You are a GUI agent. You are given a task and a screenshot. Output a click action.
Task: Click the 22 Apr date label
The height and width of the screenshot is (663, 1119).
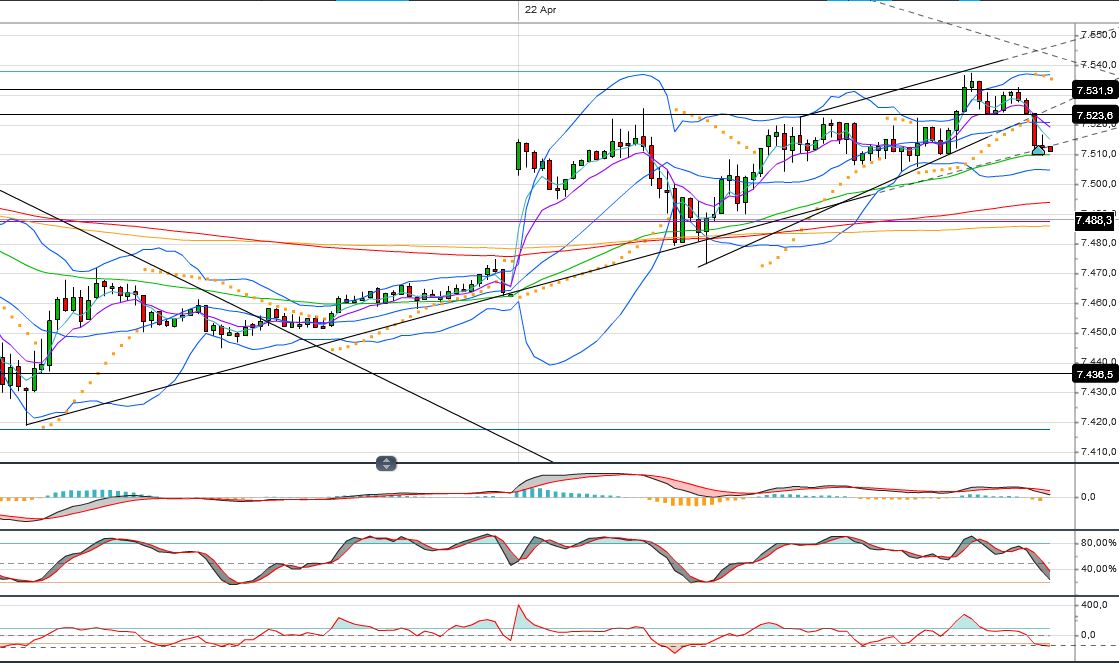[x=540, y=10]
